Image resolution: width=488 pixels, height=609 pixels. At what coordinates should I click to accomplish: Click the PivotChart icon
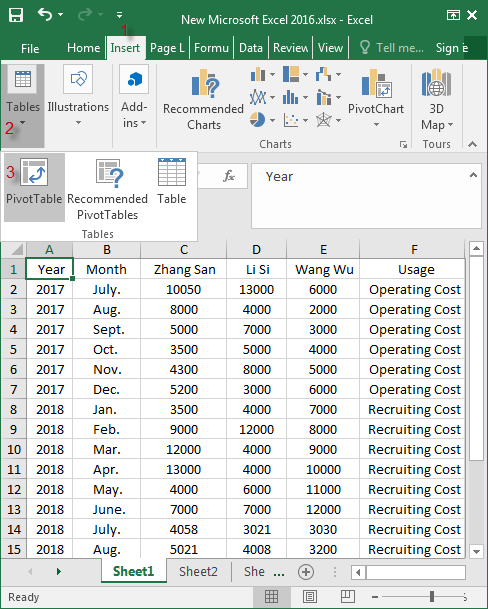tap(376, 84)
